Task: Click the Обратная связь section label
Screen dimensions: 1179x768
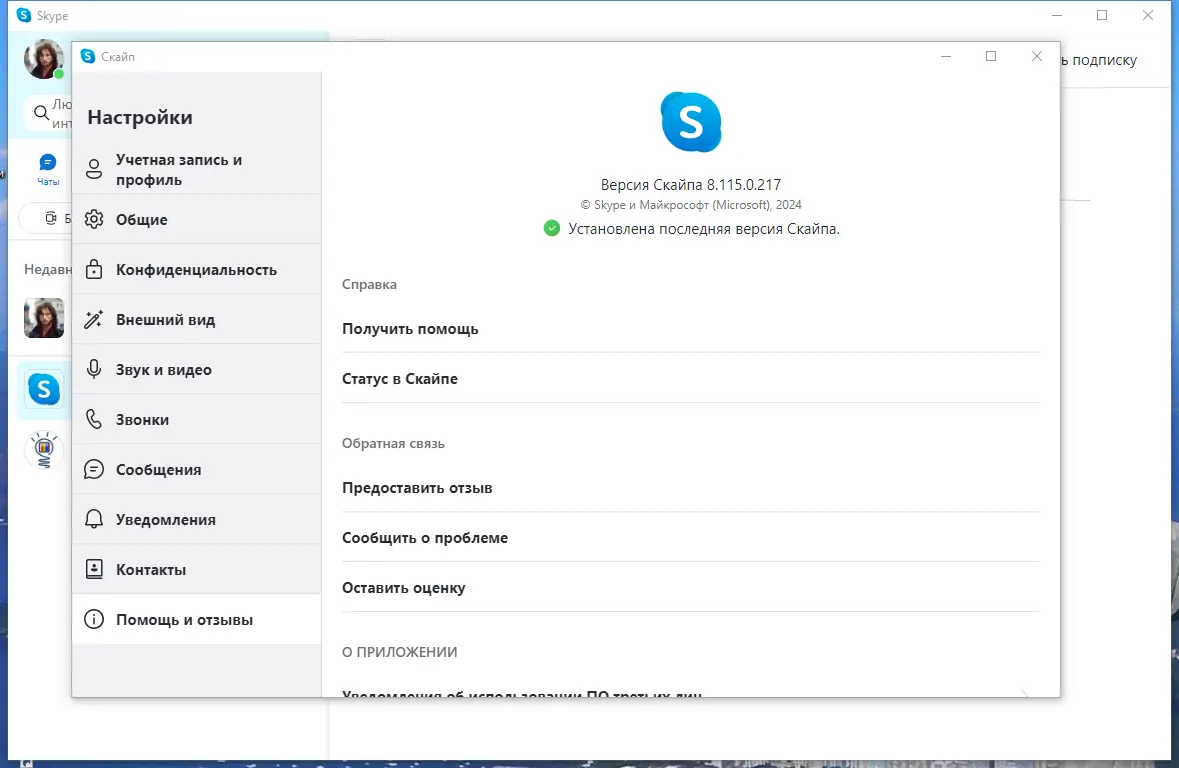Action: pos(393,443)
